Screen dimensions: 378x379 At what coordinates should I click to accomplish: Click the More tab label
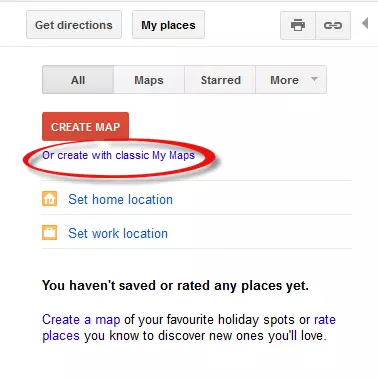click(284, 80)
